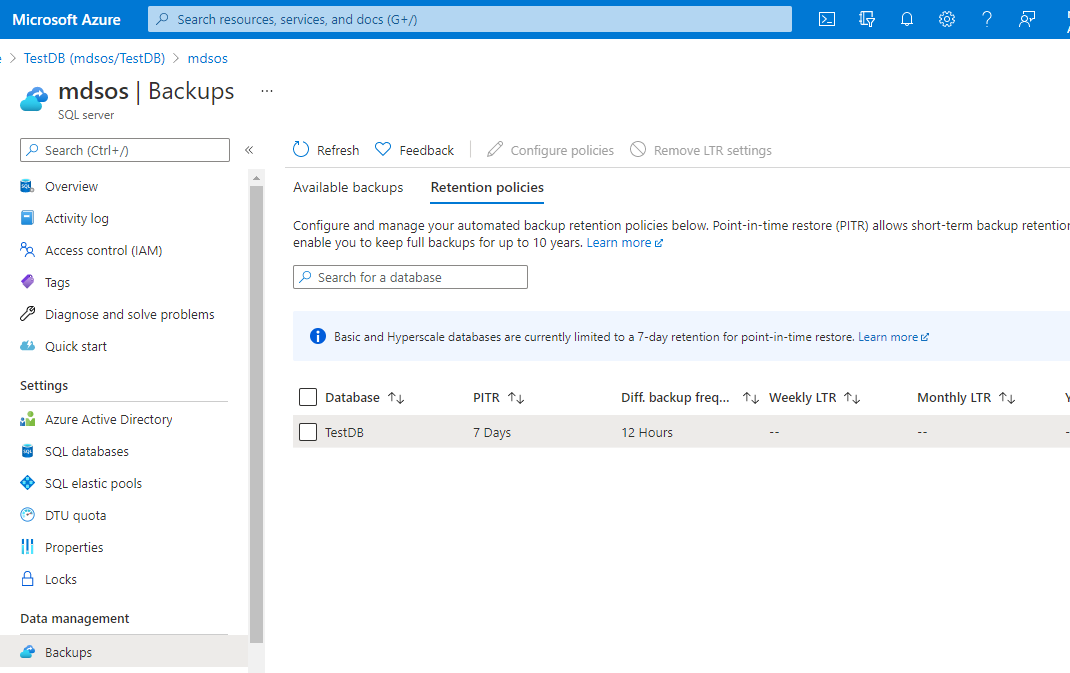This screenshot has width=1070, height=673.
Task: Collapse the left navigation menu chevron
Action: [249, 150]
